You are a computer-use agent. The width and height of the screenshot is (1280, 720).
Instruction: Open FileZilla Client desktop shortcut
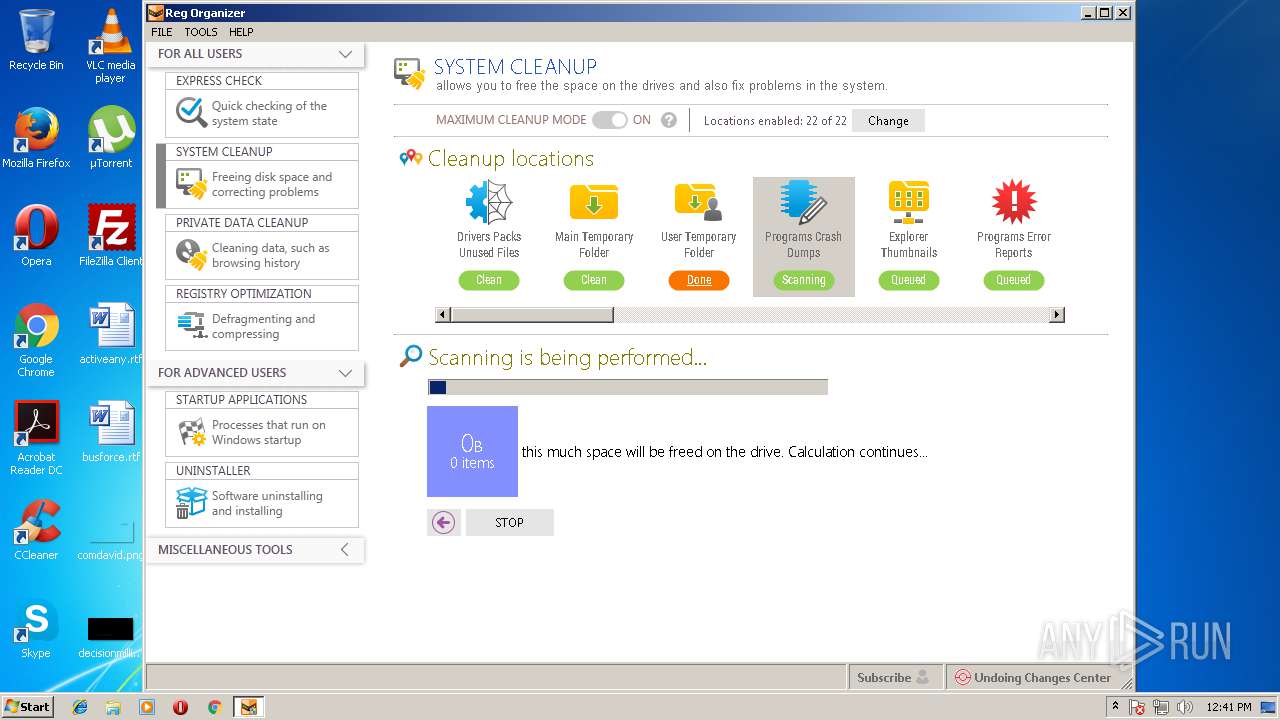pos(110,236)
